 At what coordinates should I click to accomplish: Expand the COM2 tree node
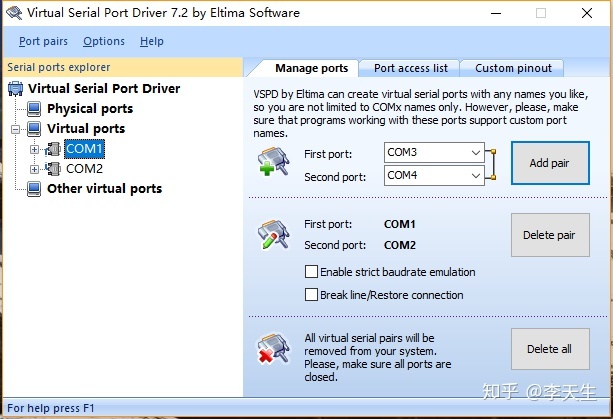[34, 169]
